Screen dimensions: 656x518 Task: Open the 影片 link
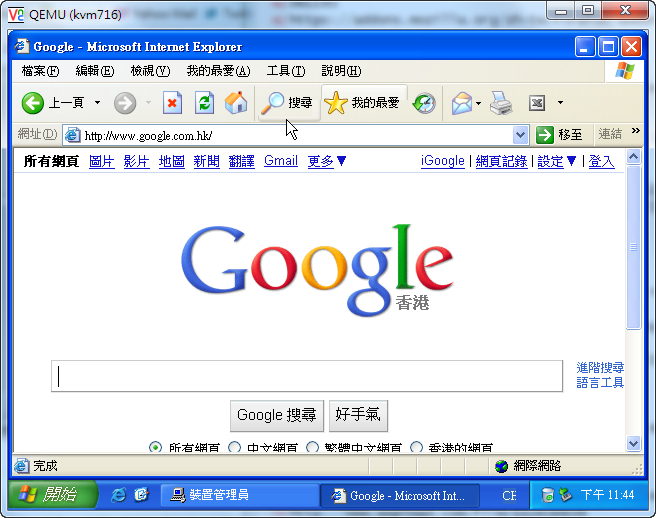coord(136,161)
